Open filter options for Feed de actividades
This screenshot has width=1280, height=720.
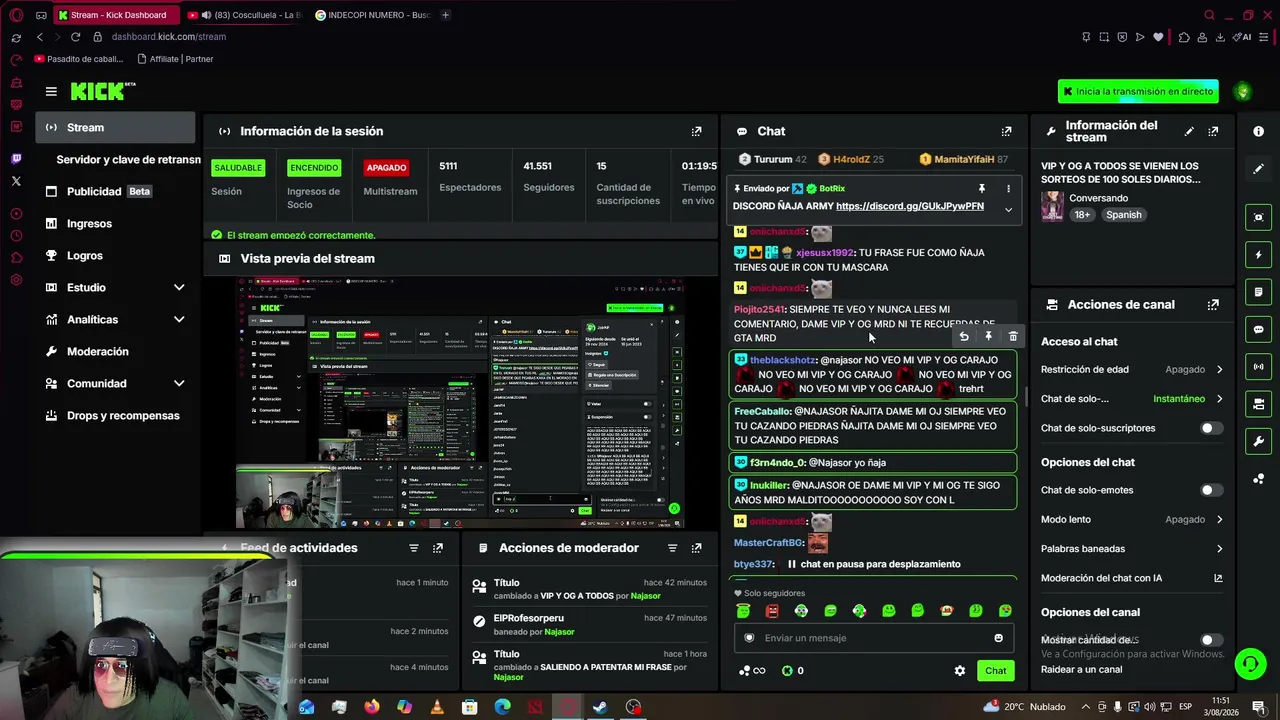click(x=413, y=548)
